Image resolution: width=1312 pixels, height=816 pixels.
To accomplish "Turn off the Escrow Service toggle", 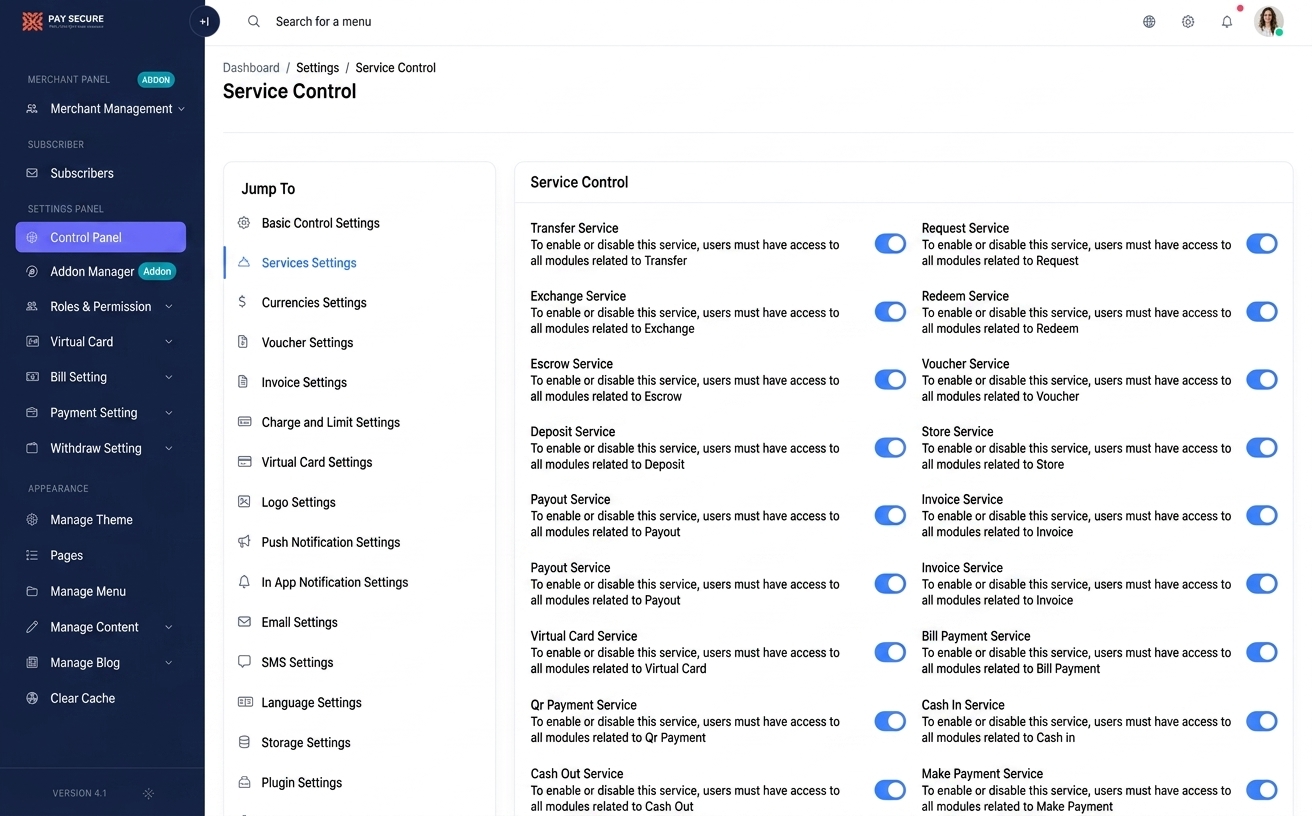I will [x=890, y=380].
